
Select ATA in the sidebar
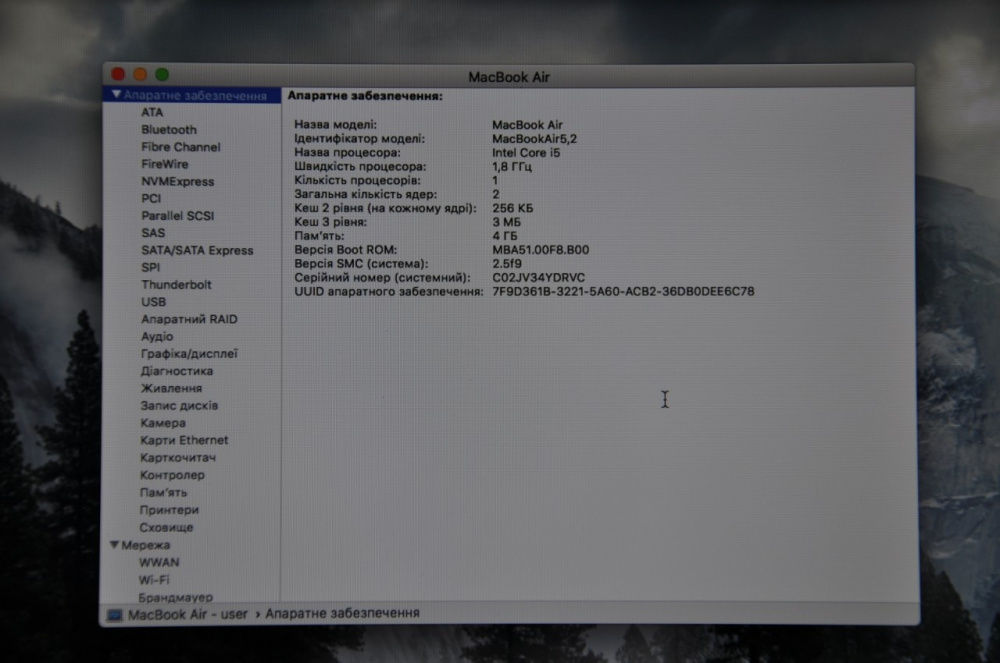(152, 112)
